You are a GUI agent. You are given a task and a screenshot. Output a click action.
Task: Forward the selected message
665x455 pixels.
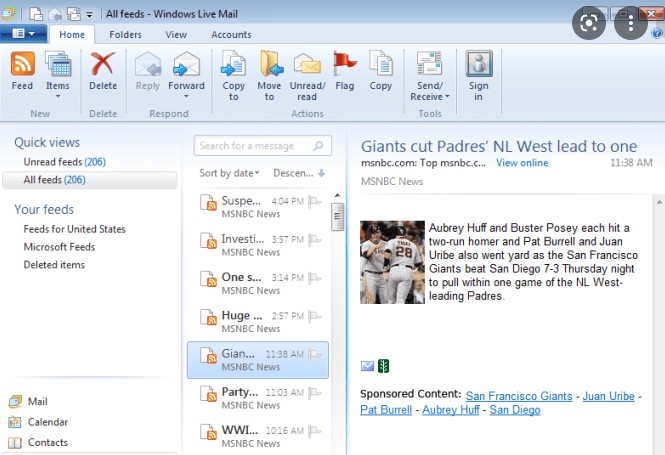pyautogui.click(x=186, y=74)
